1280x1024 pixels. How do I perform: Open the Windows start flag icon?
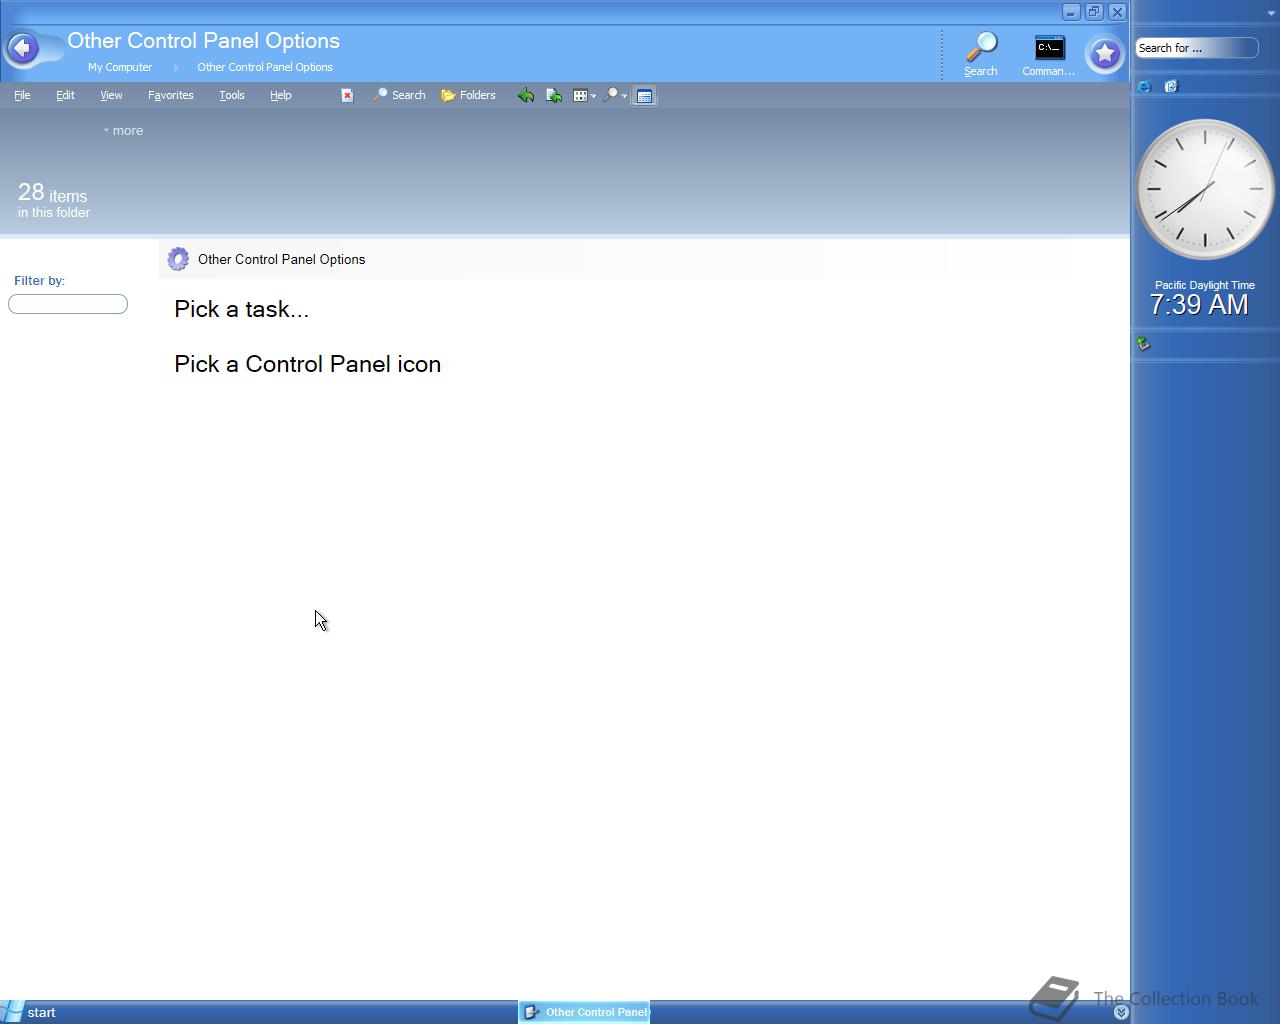(12, 1012)
